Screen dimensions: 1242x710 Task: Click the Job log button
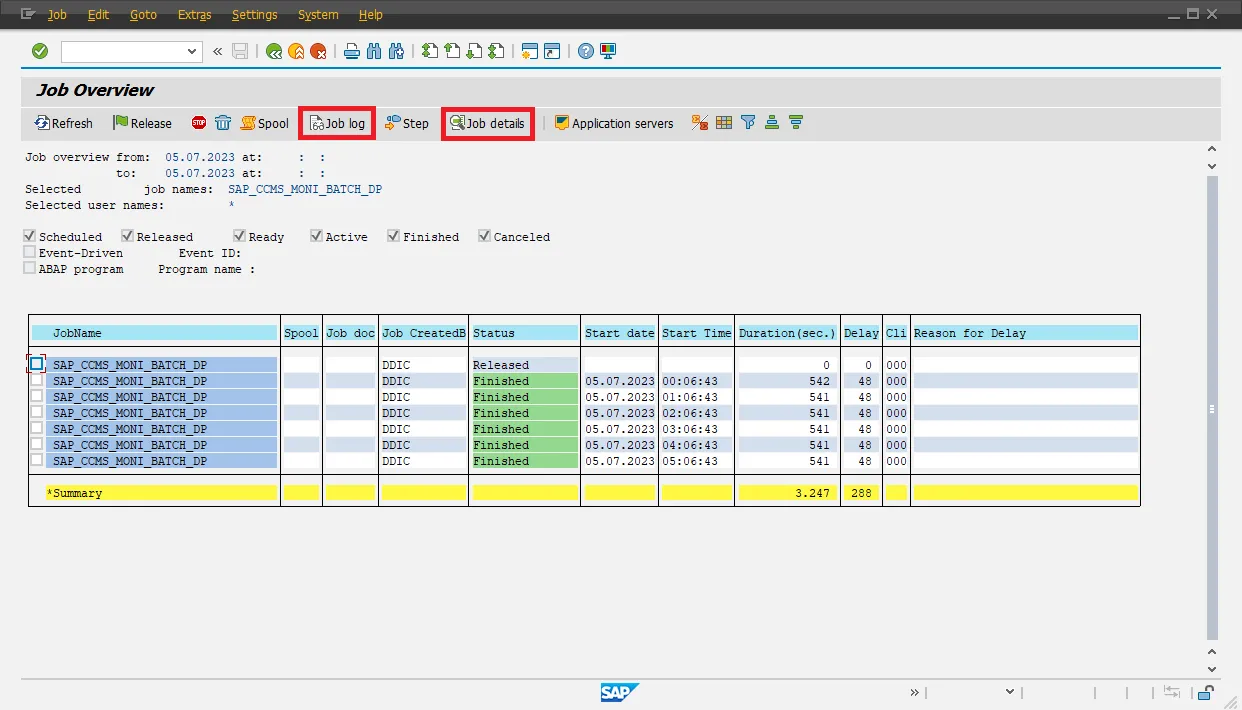click(337, 123)
